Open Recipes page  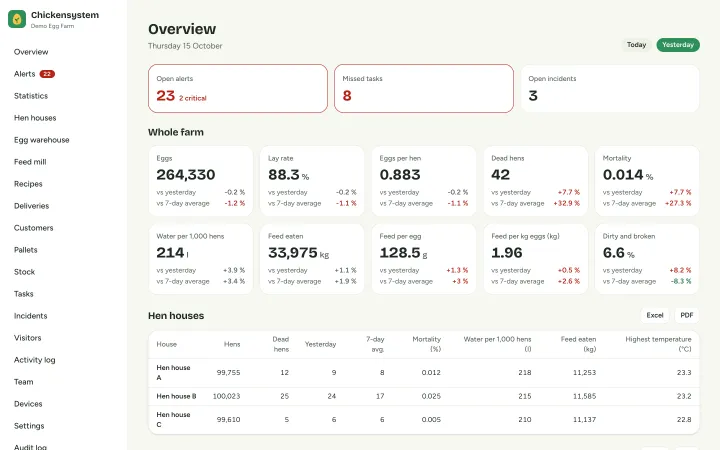pos(28,184)
